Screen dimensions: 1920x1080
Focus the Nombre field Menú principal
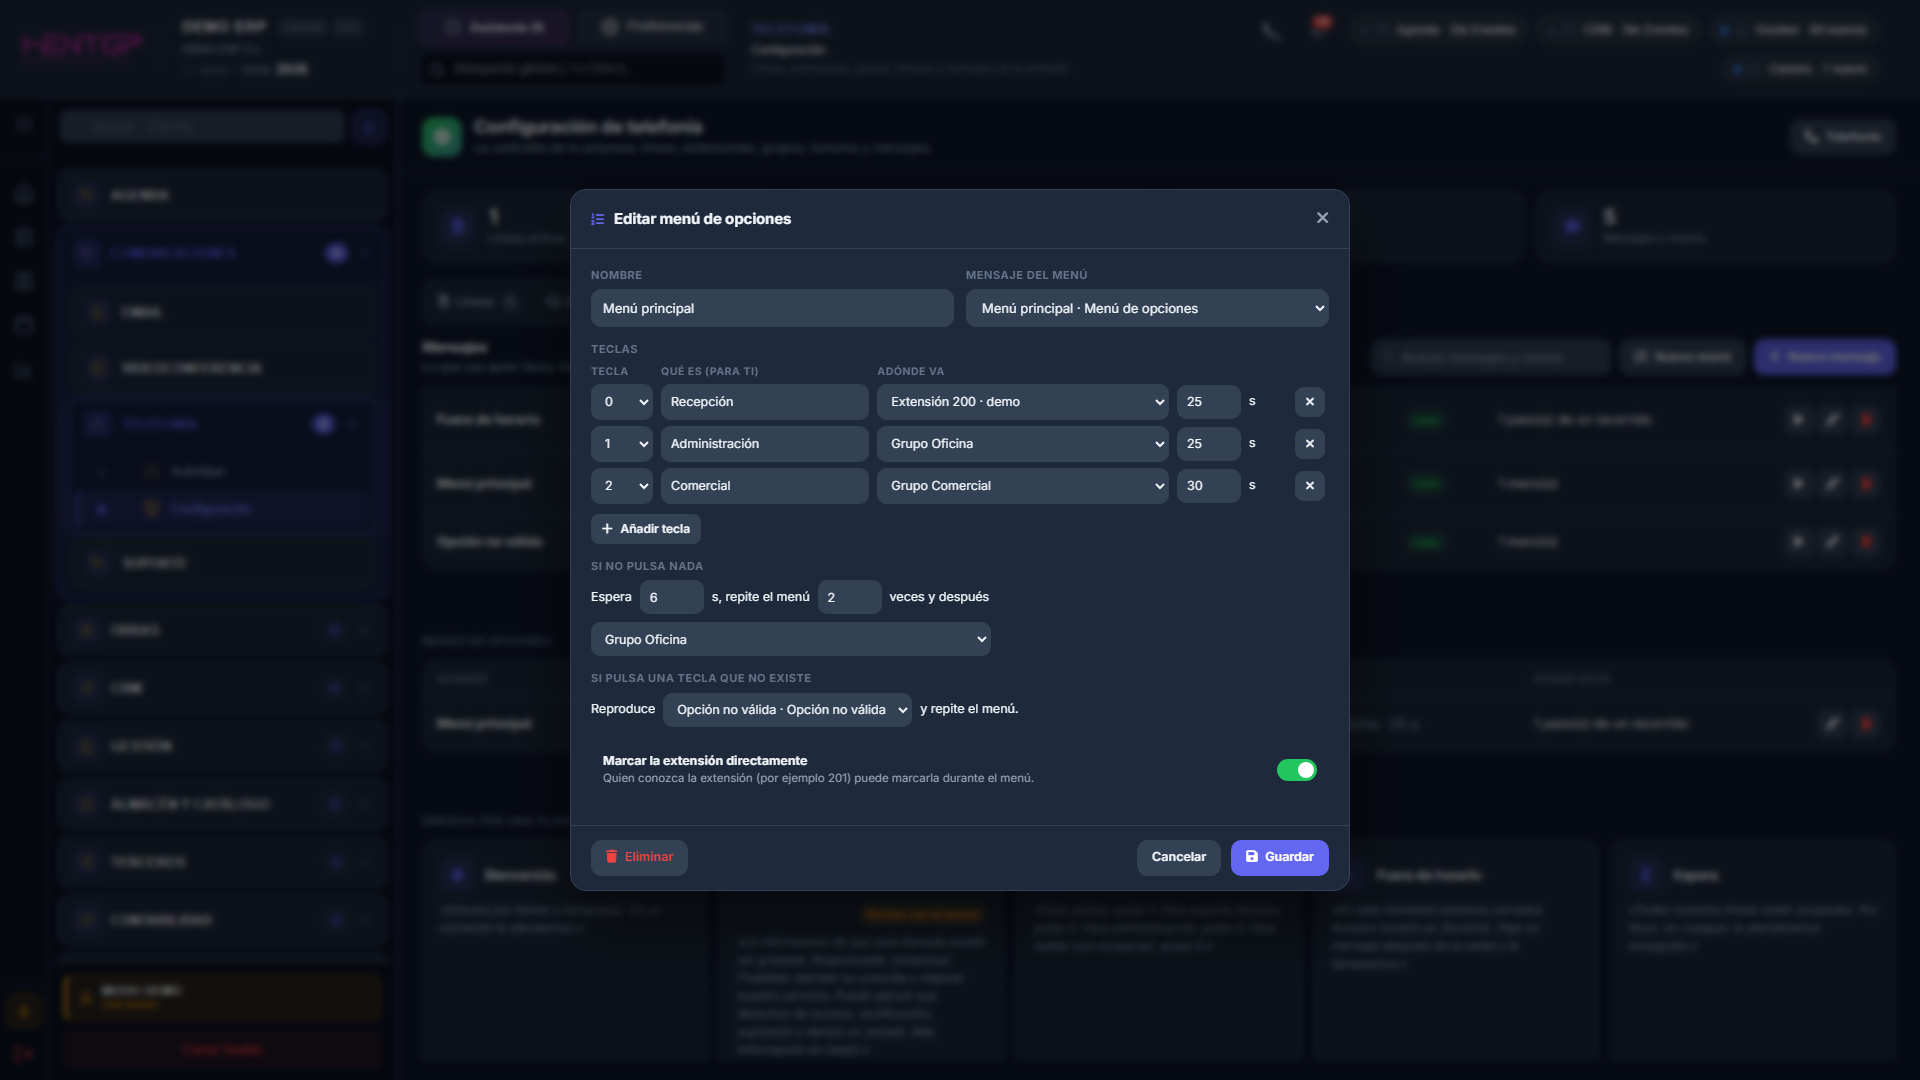[x=772, y=308]
